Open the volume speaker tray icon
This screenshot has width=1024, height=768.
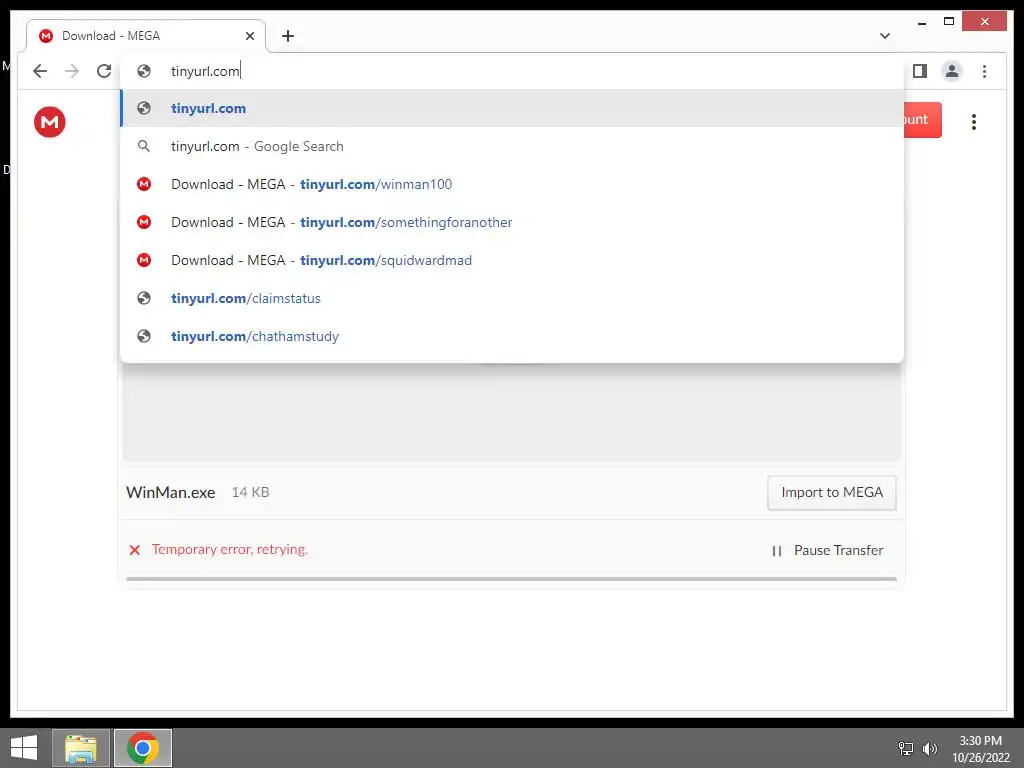[929, 748]
